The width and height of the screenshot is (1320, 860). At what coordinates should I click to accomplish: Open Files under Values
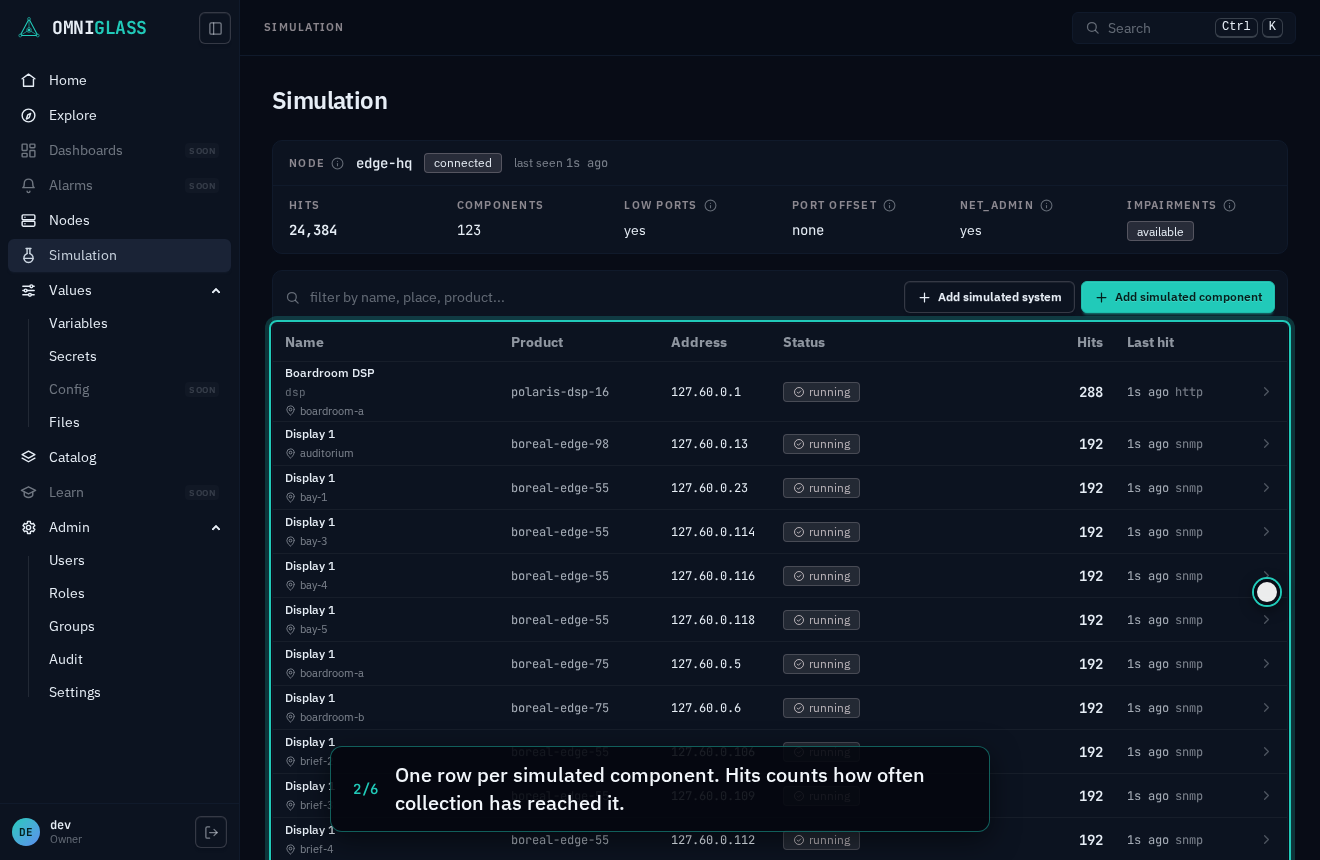tap(64, 422)
